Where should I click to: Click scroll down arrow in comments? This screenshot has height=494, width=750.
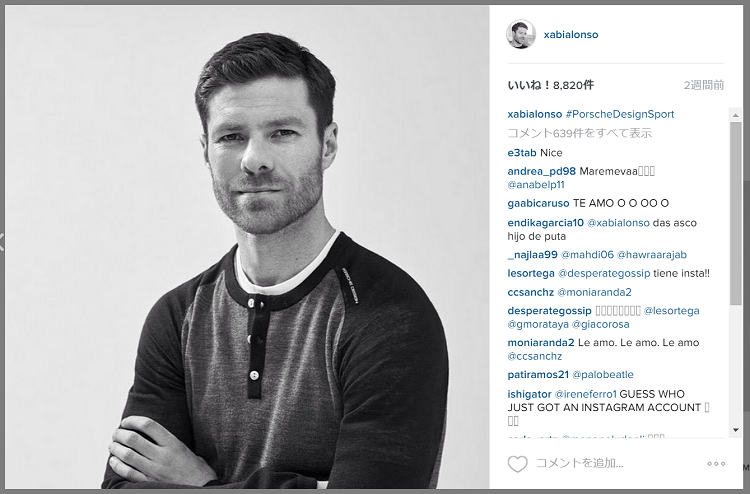click(736, 430)
